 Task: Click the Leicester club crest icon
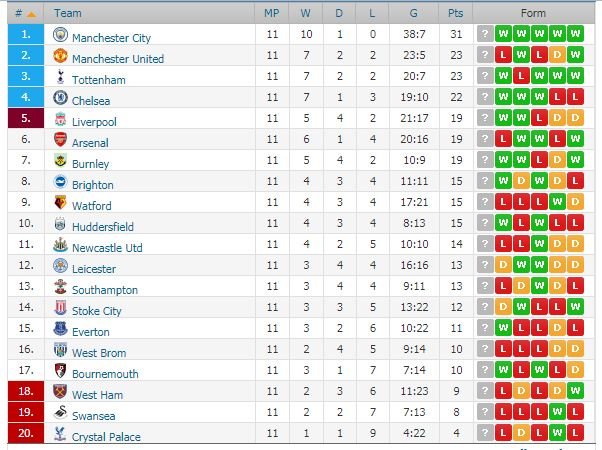point(60,266)
